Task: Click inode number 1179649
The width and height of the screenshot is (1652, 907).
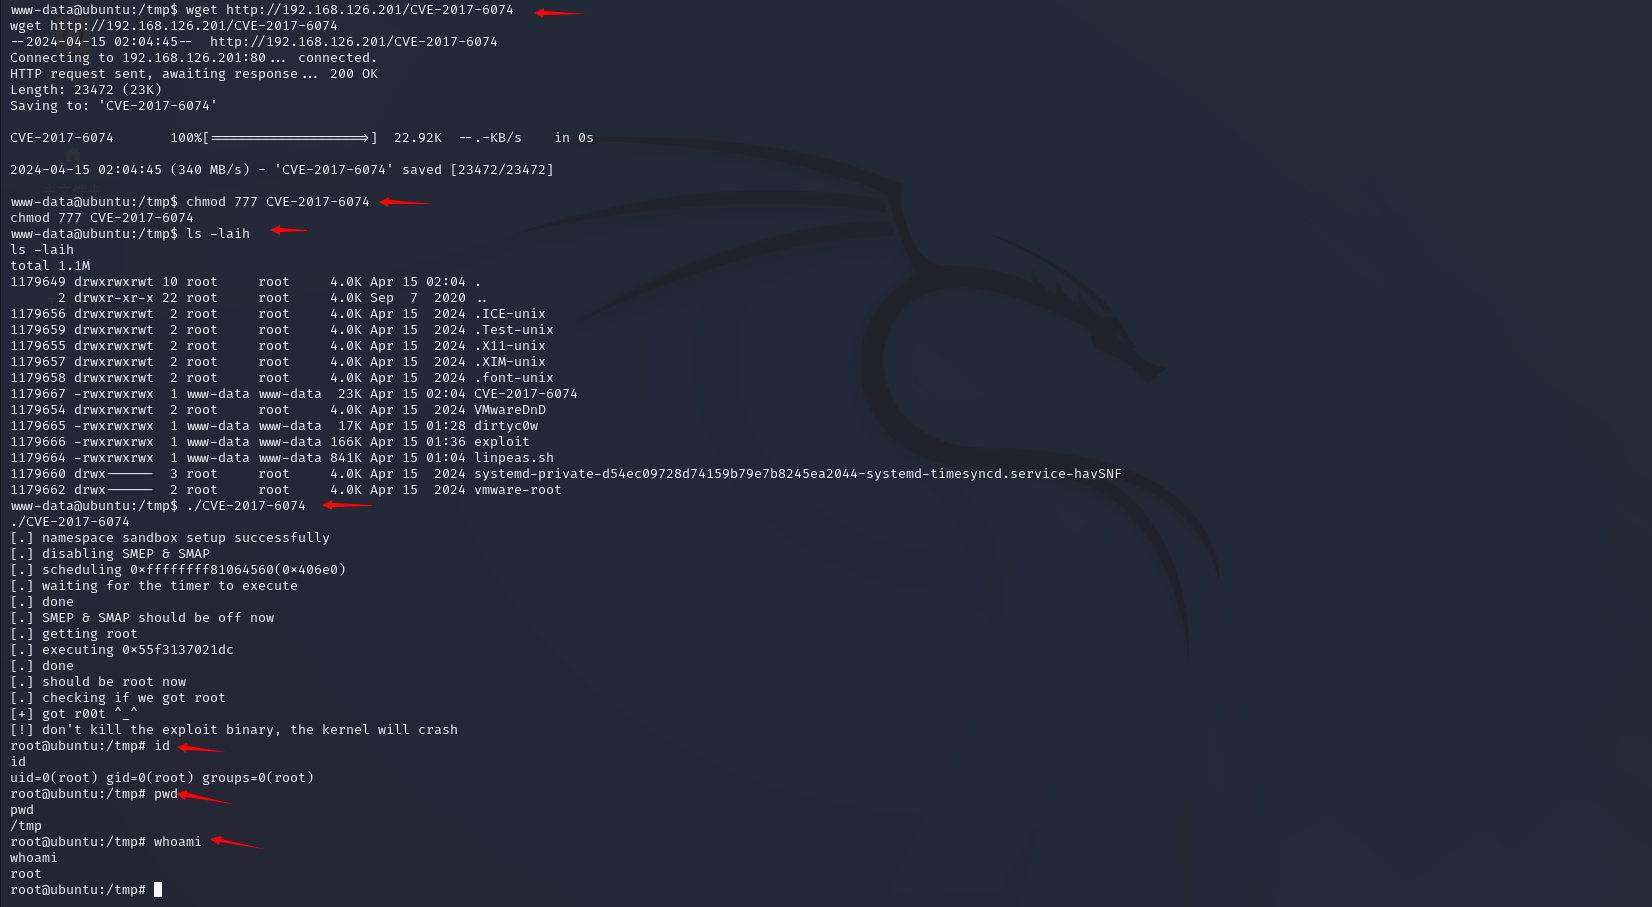Action: coord(38,282)
